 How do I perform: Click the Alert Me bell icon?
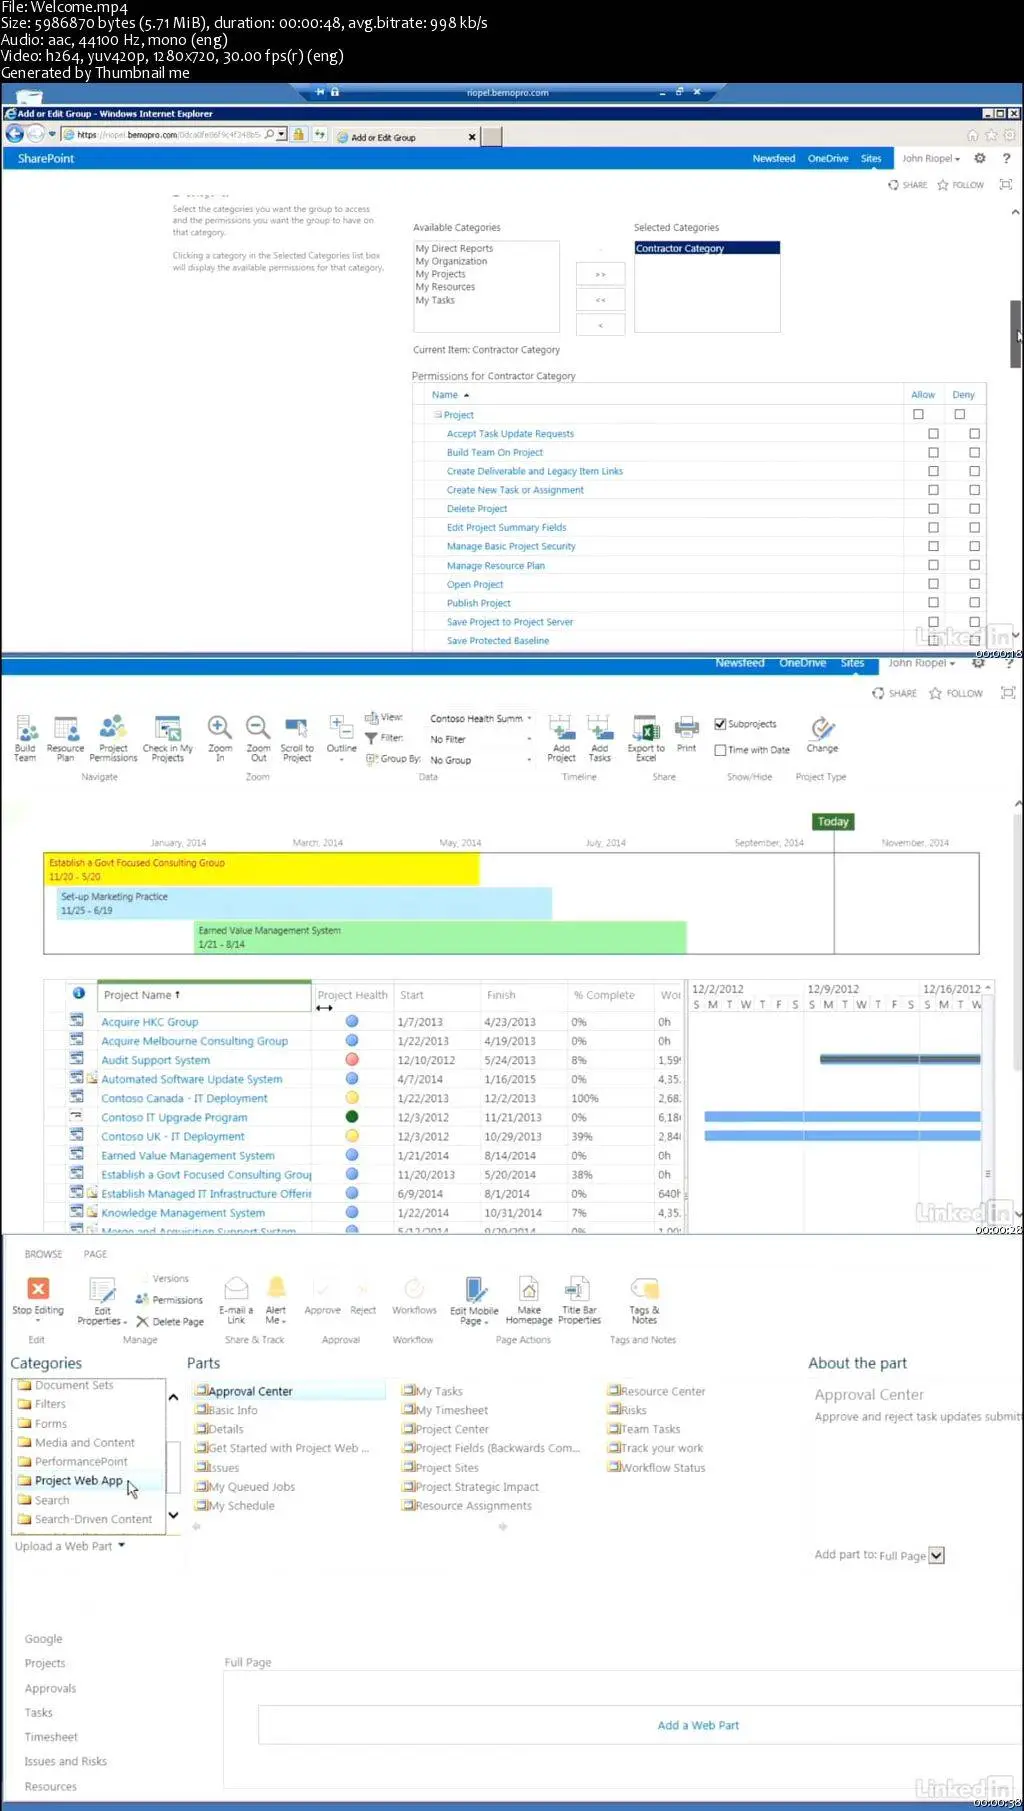pyautogui.click(x=276, y=1288)
